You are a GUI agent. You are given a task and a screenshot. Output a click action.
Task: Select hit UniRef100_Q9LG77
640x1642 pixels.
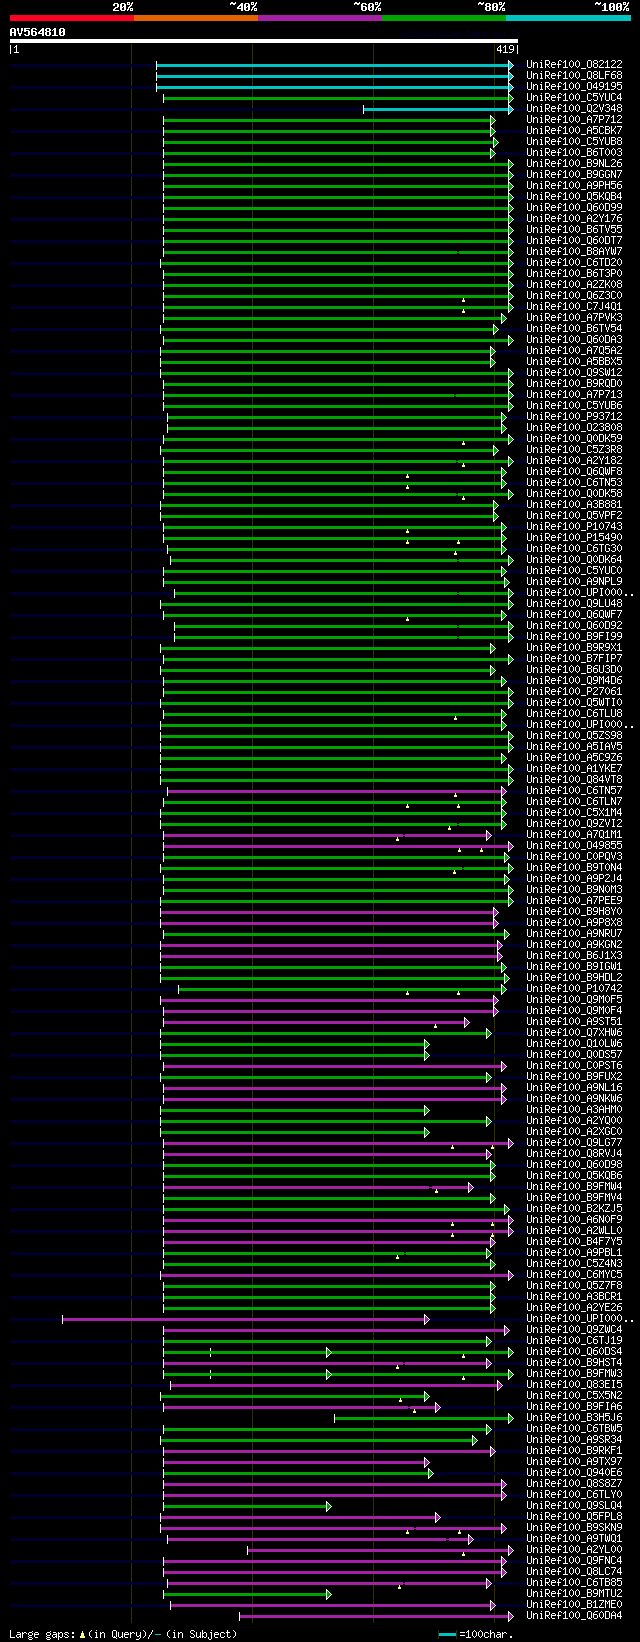(574, 1143)
